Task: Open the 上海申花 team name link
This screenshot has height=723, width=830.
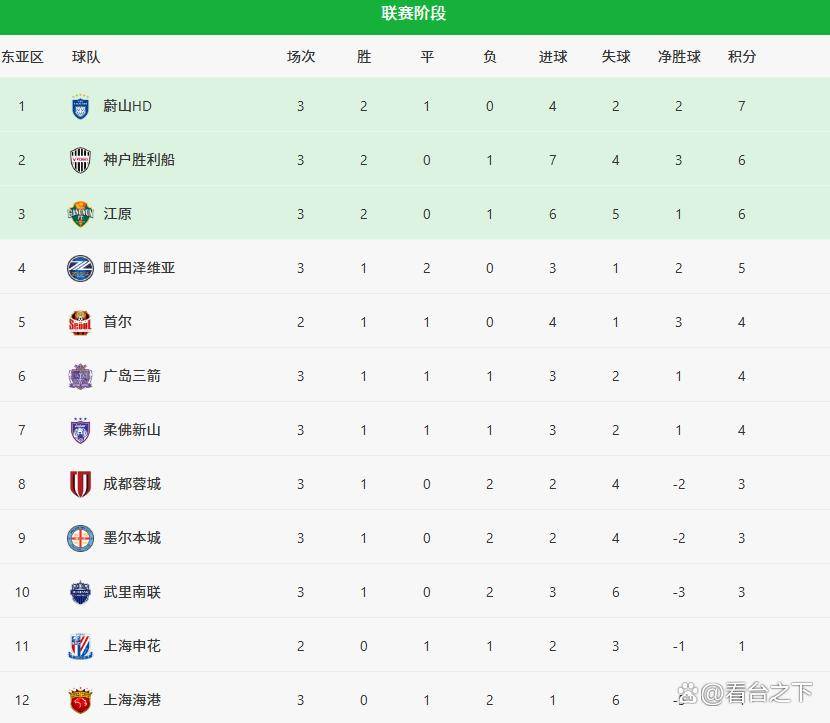Action: pos(132,646)
